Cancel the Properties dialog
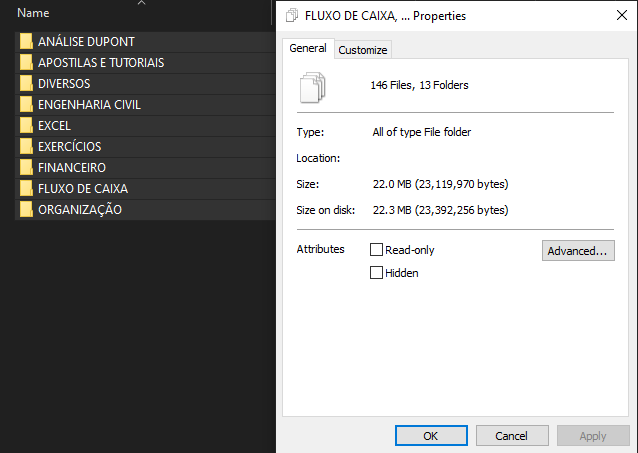The width and height of the screenshot is (638, 453). (x=512, y=436)
